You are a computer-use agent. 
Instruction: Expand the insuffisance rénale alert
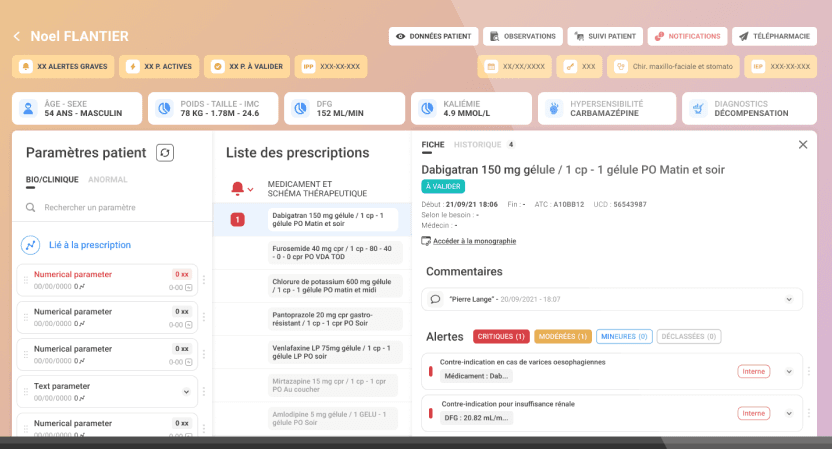pos(789,413)
